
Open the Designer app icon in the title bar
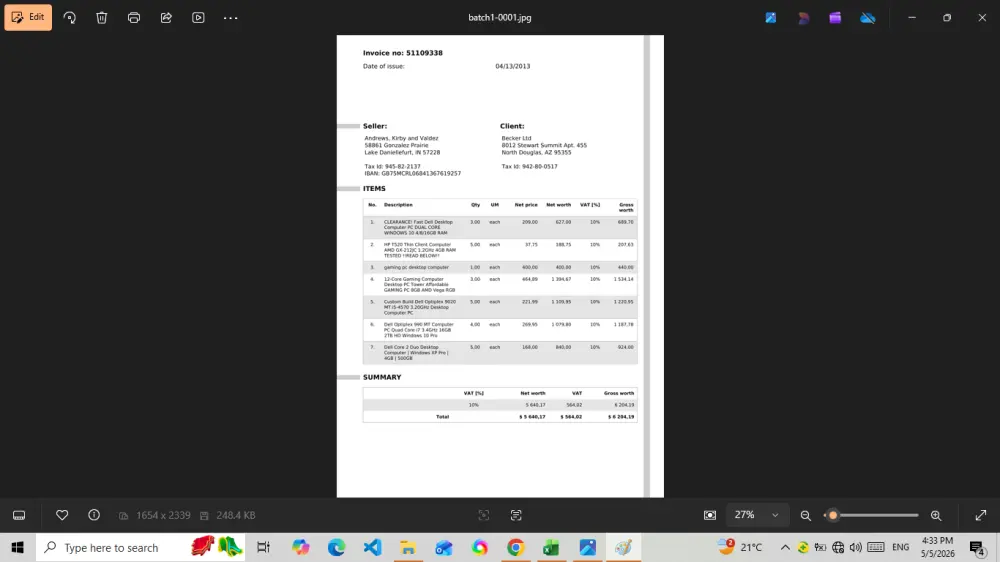pyautogui.click(x=771, y=18)
